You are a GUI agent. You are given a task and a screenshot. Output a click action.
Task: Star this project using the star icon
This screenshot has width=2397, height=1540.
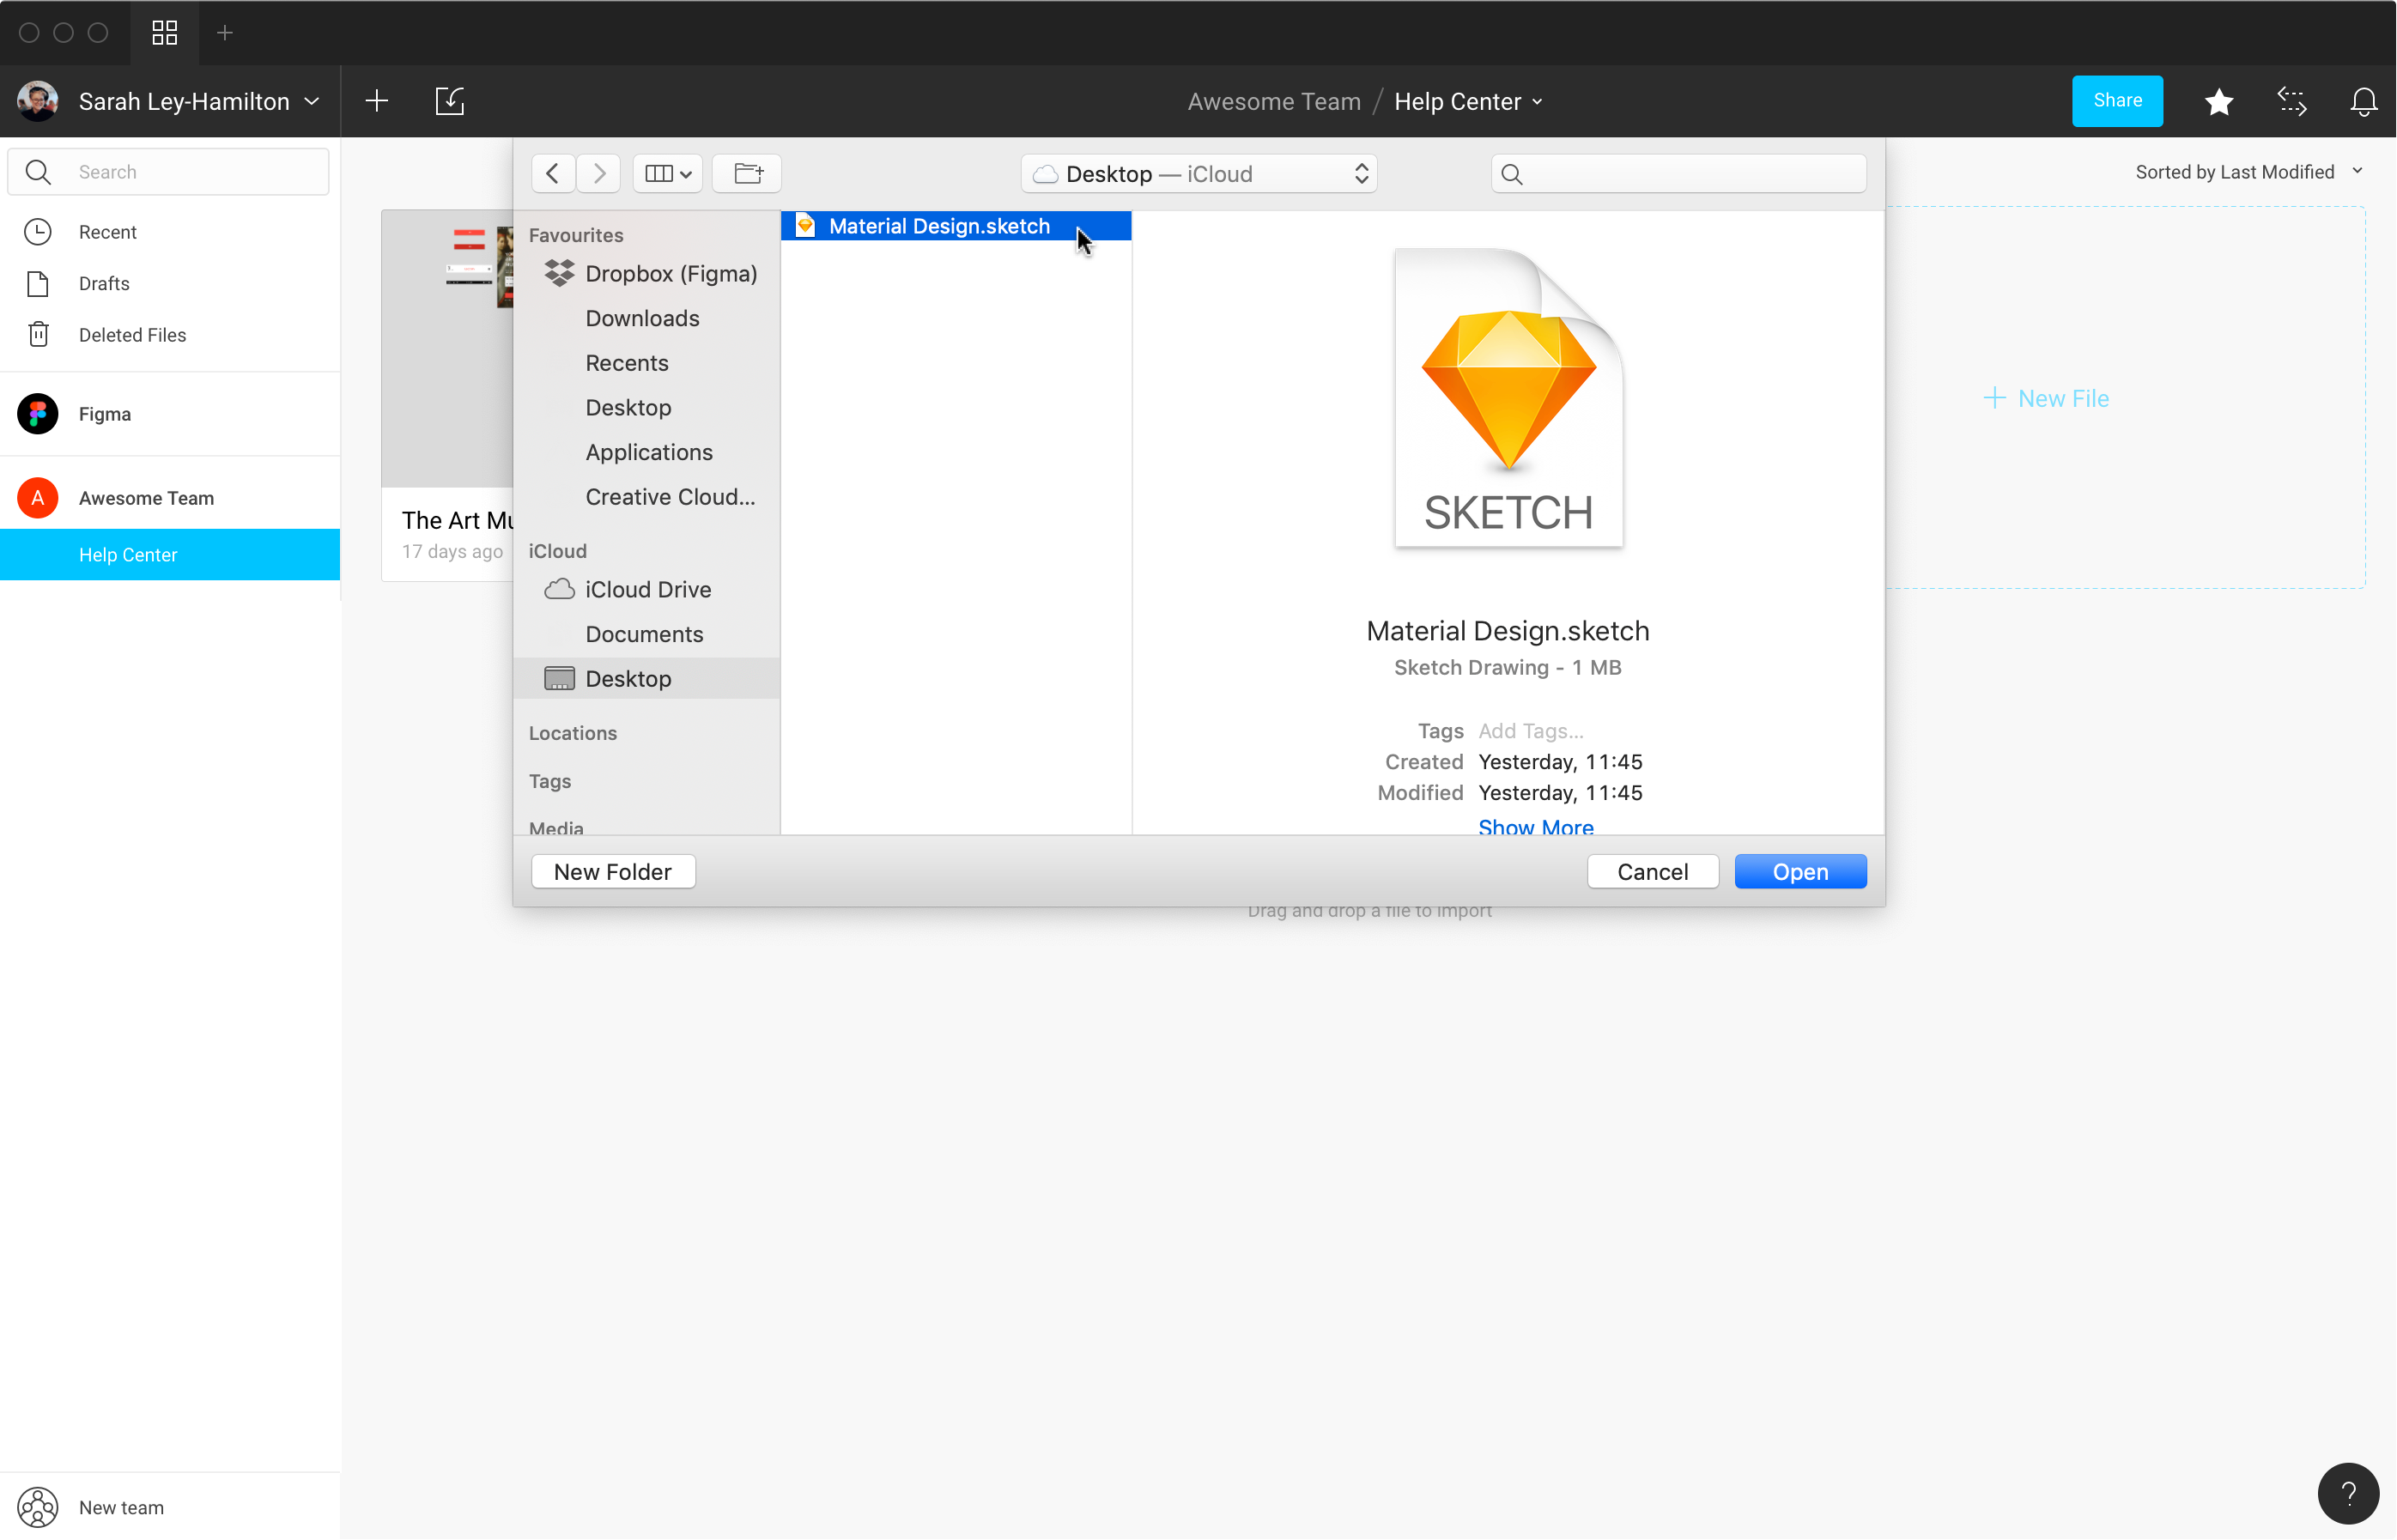point(2219,101)
